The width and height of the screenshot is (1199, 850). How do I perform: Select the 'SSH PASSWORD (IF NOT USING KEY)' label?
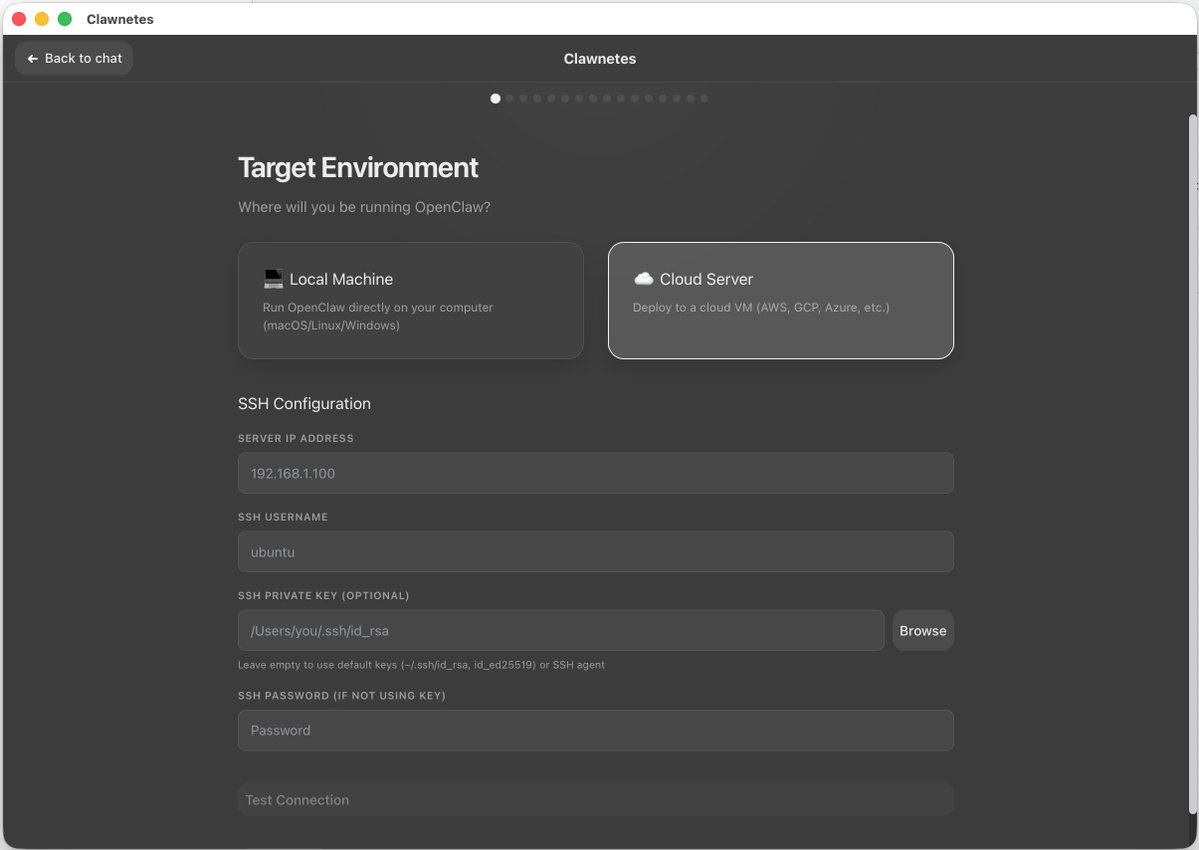click(x=342, y=696)
